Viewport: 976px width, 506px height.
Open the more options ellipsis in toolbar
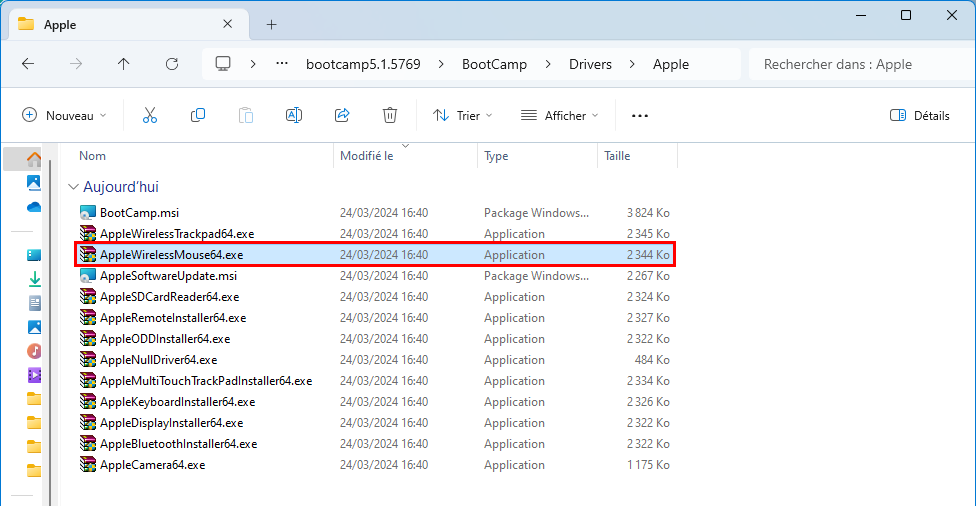coord(640,116)
